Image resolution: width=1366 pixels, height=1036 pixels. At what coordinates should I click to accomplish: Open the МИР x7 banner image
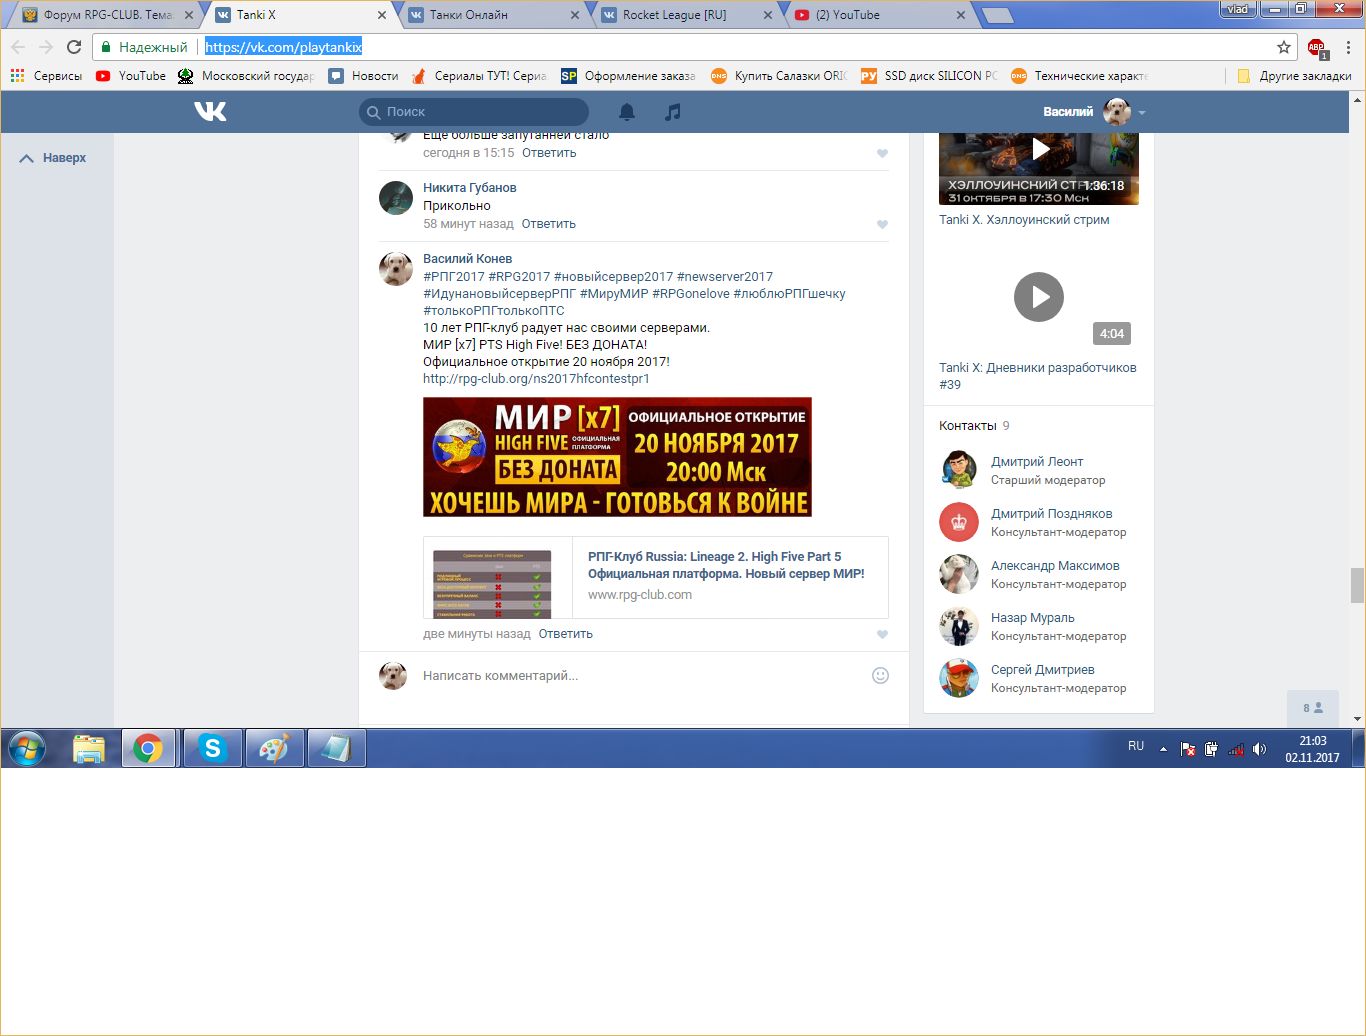coord(617,457)
